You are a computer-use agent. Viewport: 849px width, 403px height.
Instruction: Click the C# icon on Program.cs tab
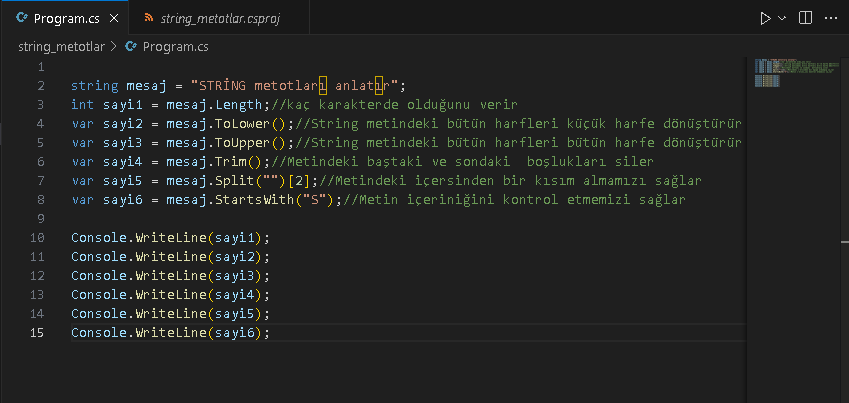20,18
